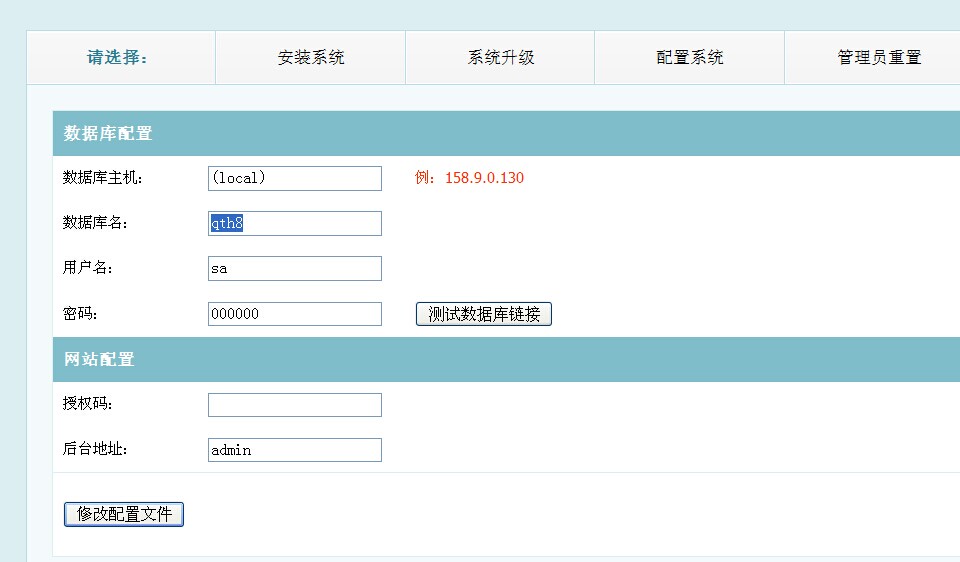Viewport: 960px width, 562px height.
Task: Click the 数据库主机 text label
Action: coord(103,178)
